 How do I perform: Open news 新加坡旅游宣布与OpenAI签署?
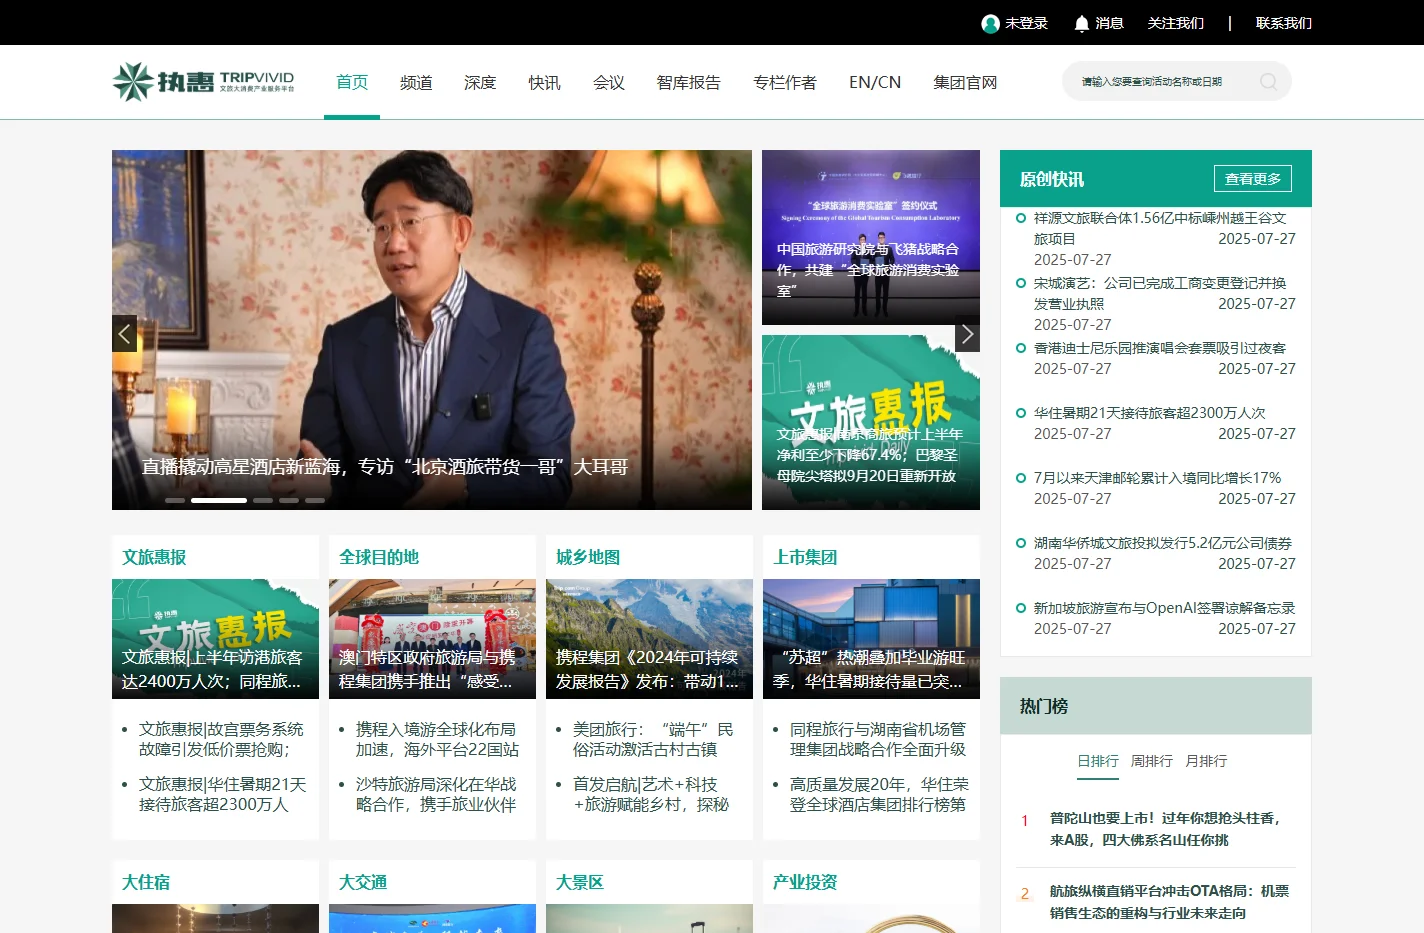pos(1164,608)
